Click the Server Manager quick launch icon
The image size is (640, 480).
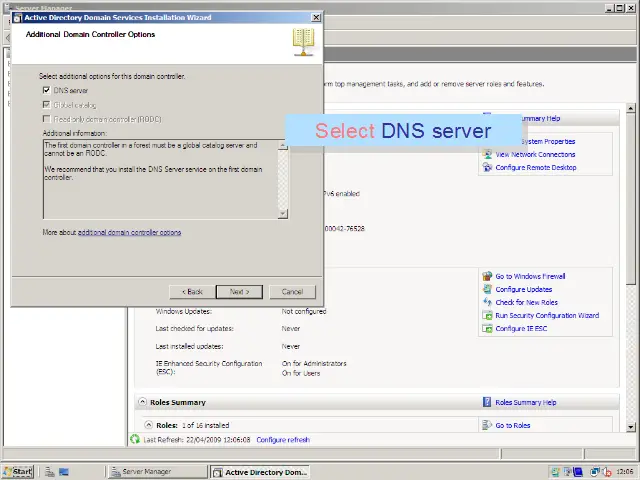[x=50, y=472]
